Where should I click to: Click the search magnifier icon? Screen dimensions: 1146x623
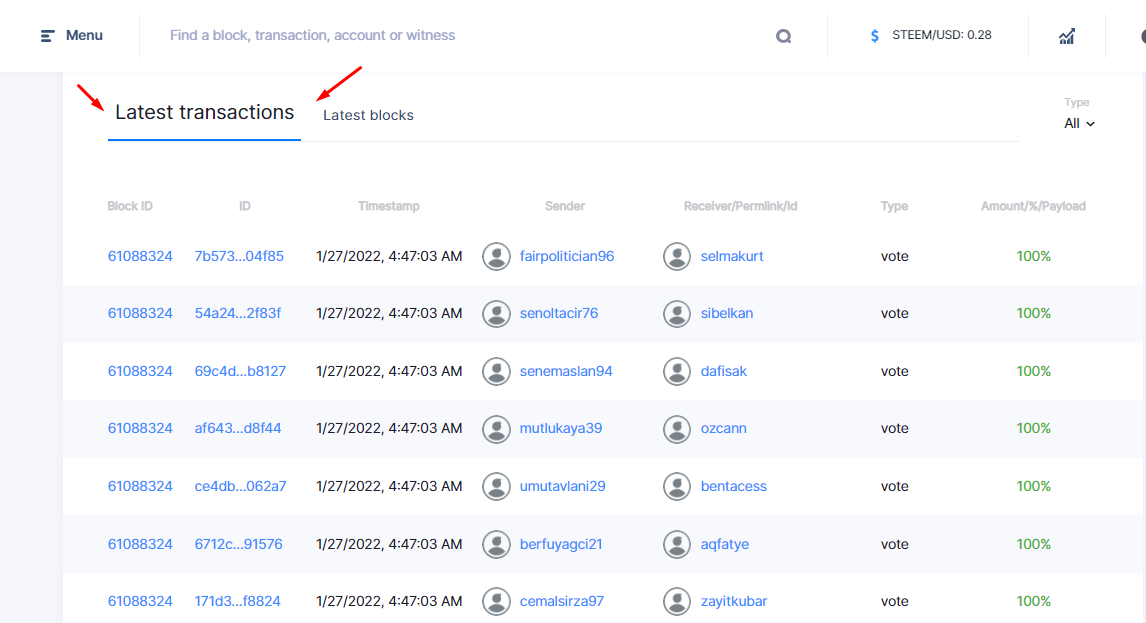(x=783, y=36)
